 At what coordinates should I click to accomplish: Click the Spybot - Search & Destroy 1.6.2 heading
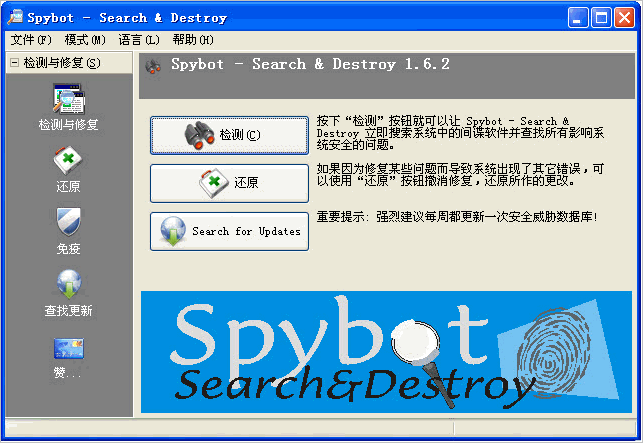click(310, 64)
